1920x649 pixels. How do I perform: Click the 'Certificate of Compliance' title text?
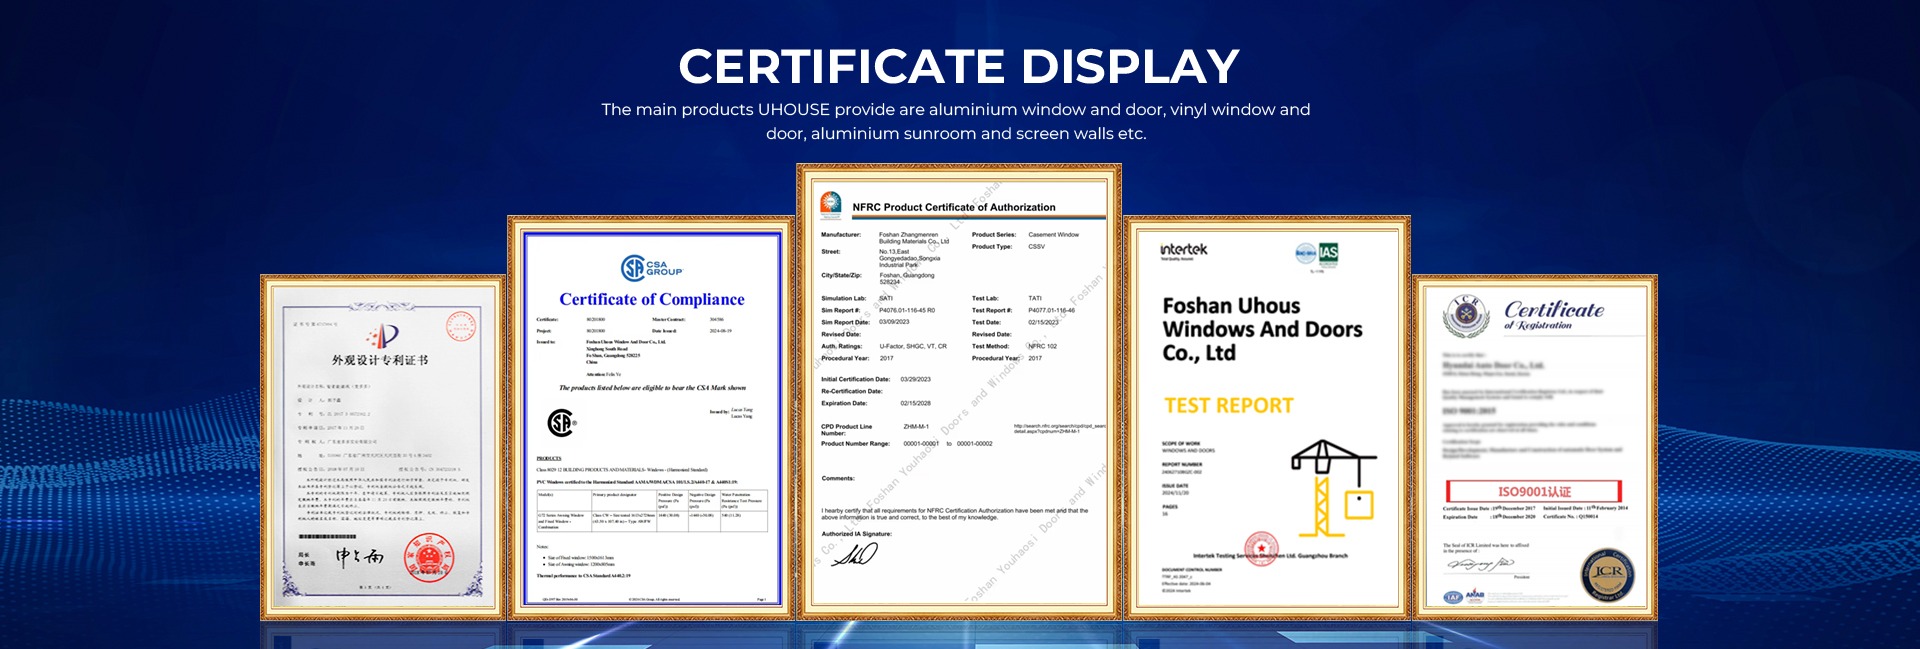652,299
